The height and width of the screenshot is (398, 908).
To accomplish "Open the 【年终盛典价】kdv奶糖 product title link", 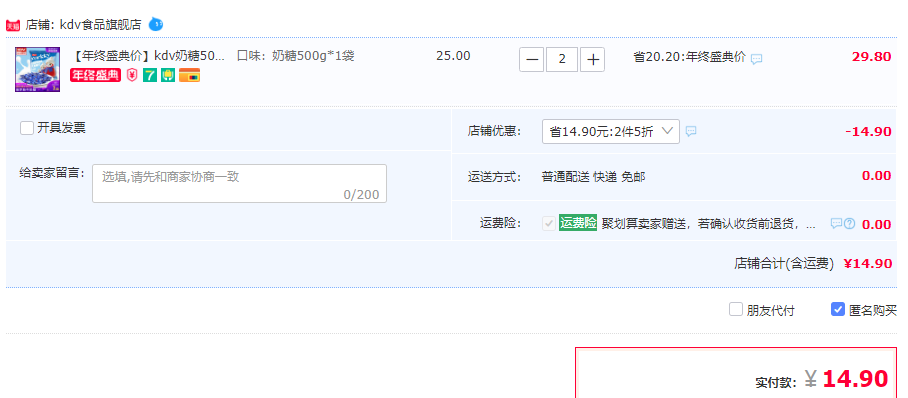I will click(148, 56).
